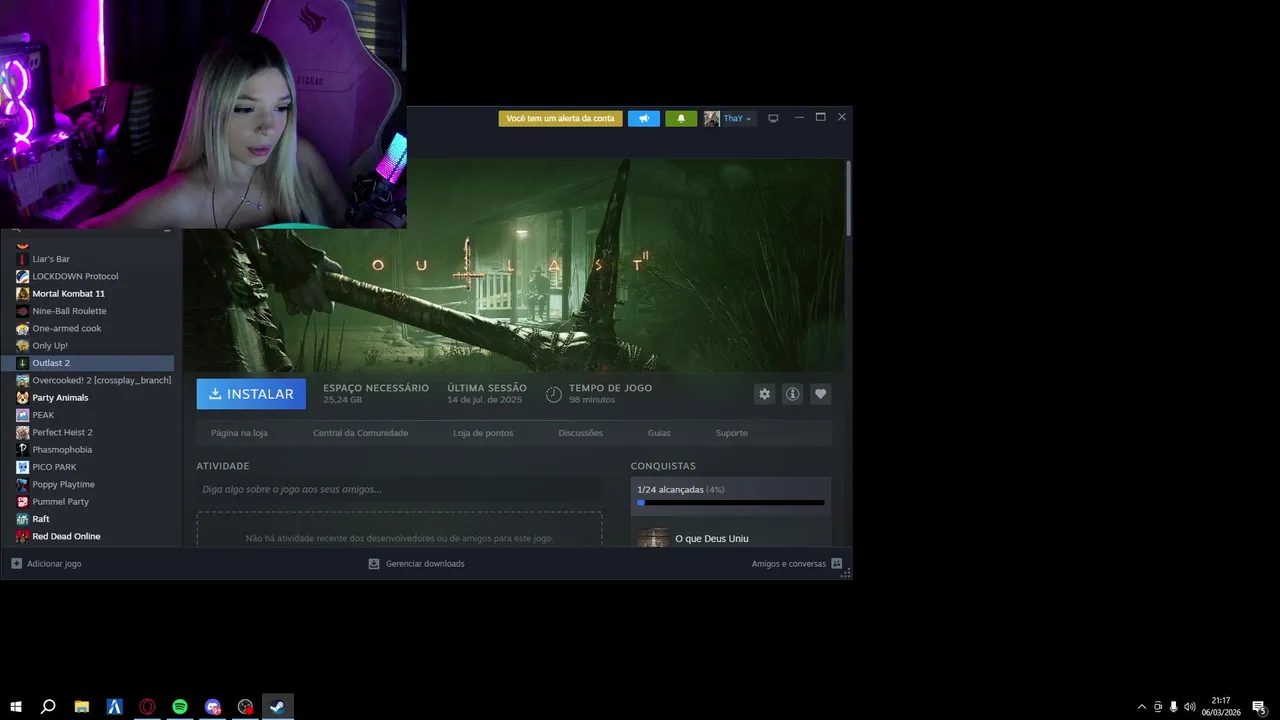Click the microphone tray icon
The image size is (1280, 720).
click(x=1173, y=707)
